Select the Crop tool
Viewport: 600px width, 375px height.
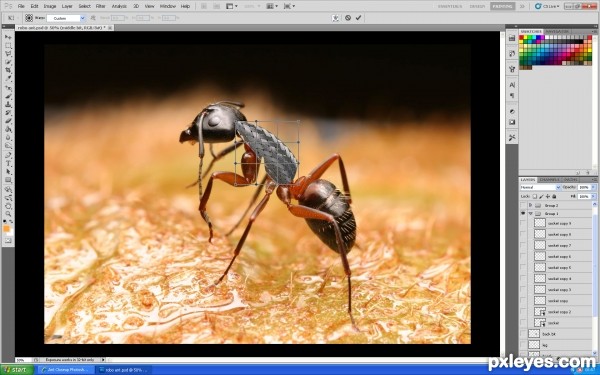click(8, 70)
